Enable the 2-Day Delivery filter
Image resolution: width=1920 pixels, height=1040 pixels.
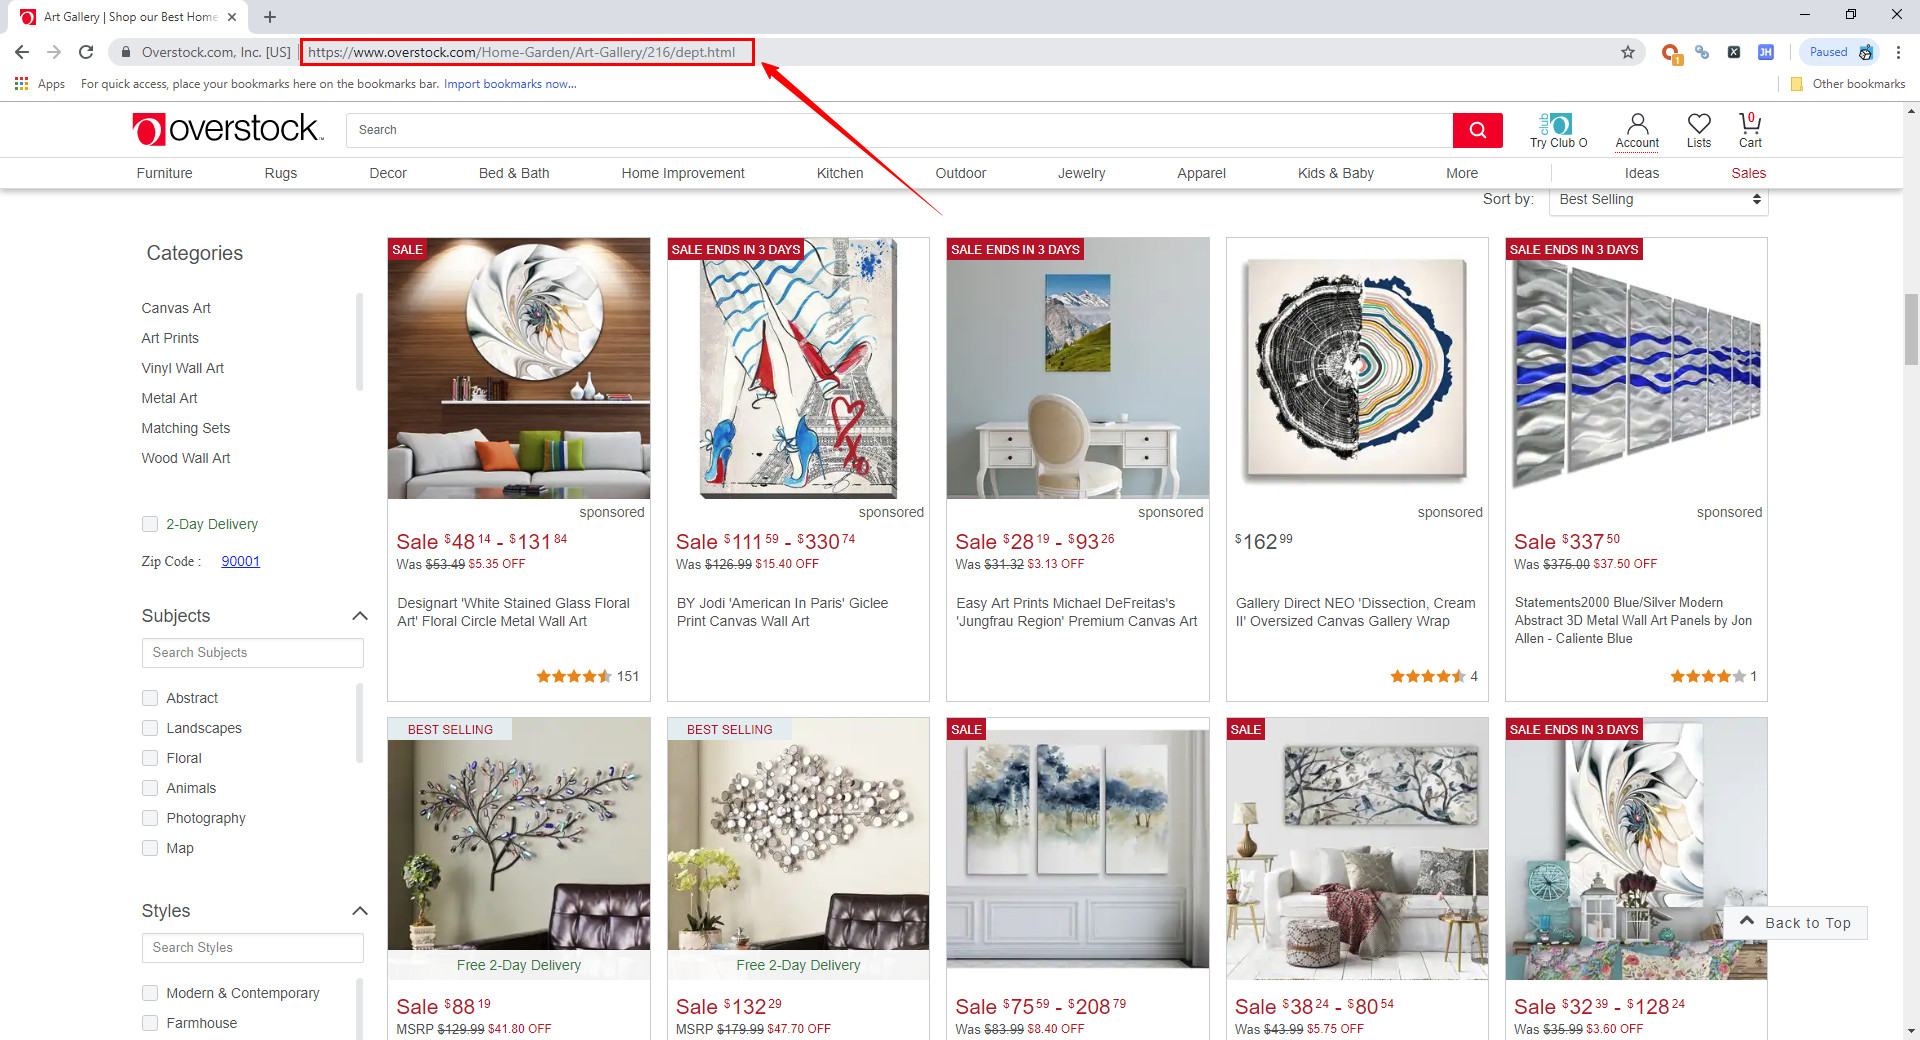point(150,523)
